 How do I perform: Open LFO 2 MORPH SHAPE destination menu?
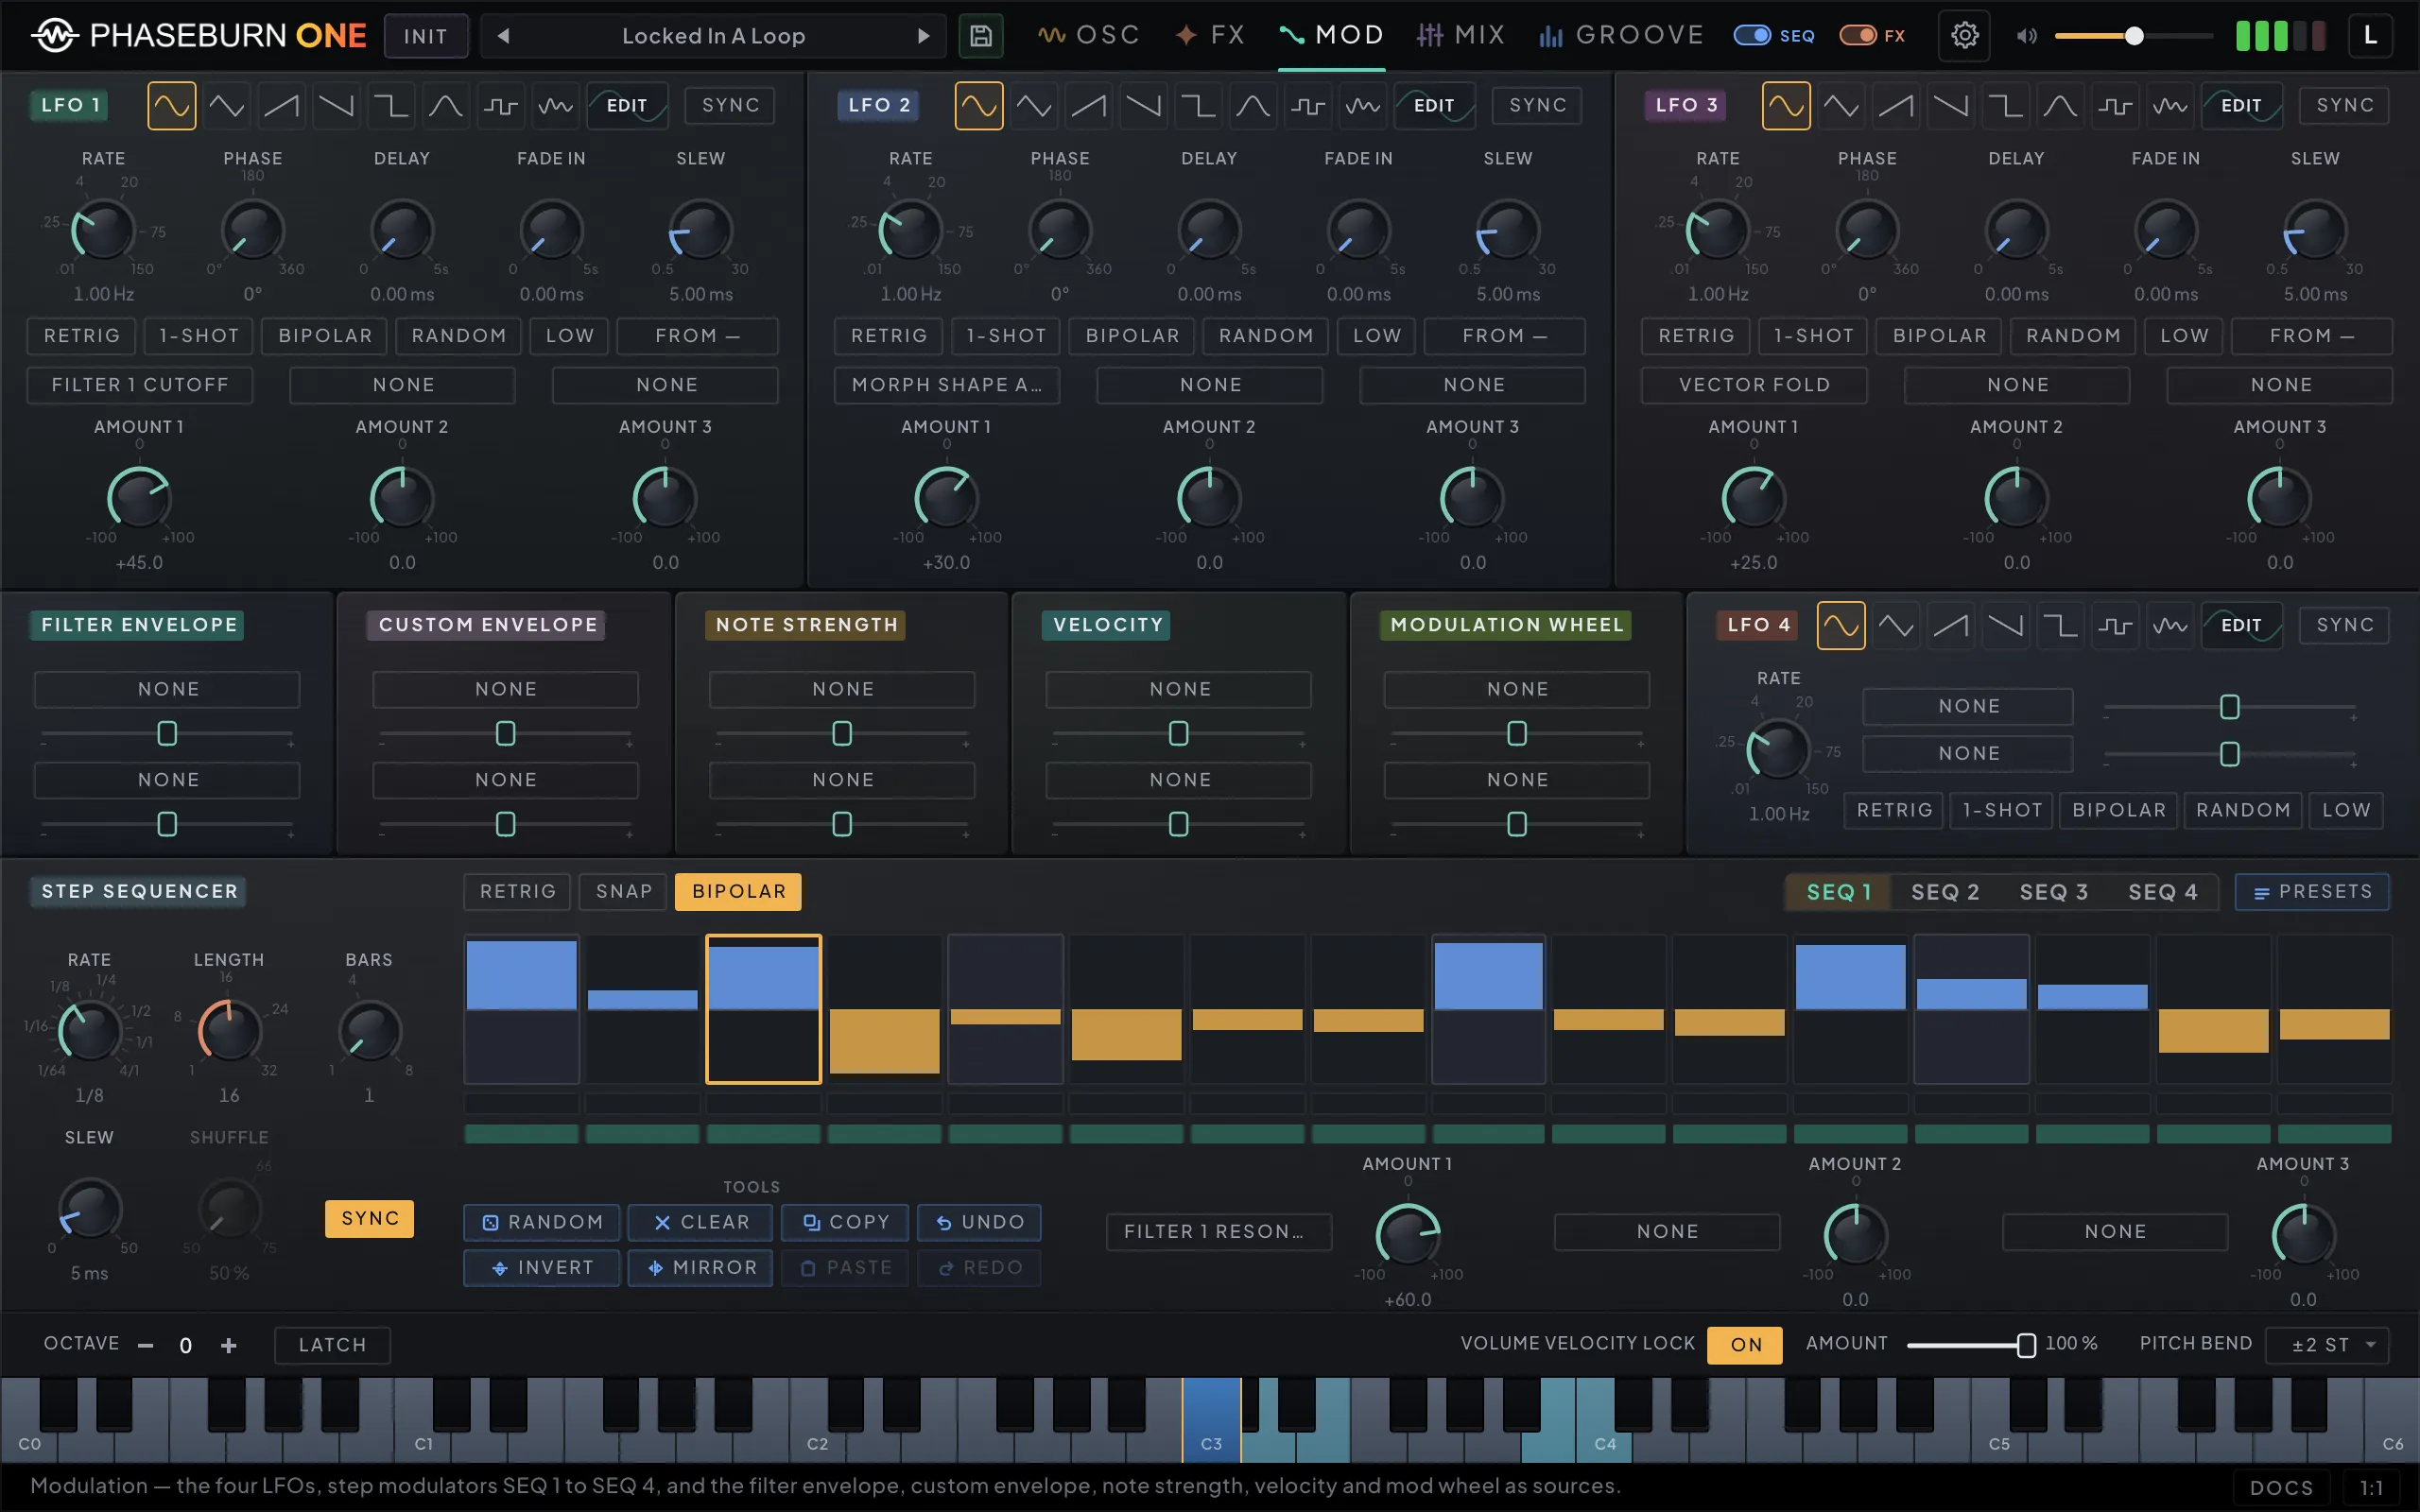[x=946, y=385]
